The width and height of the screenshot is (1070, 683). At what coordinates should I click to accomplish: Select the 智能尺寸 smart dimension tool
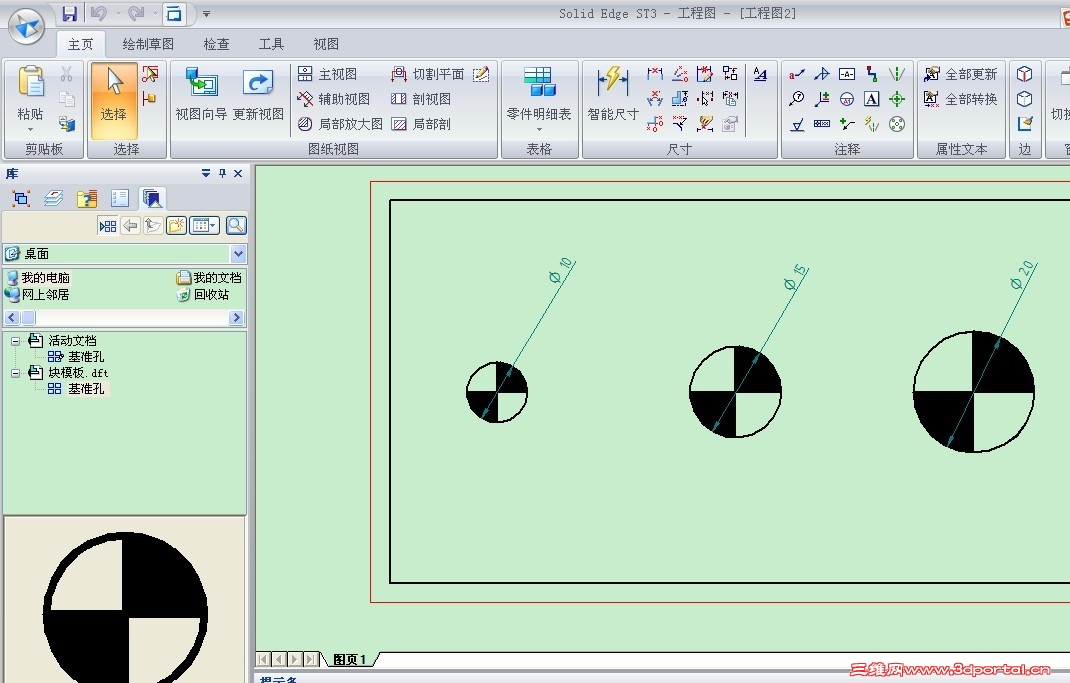click(613, 94)
